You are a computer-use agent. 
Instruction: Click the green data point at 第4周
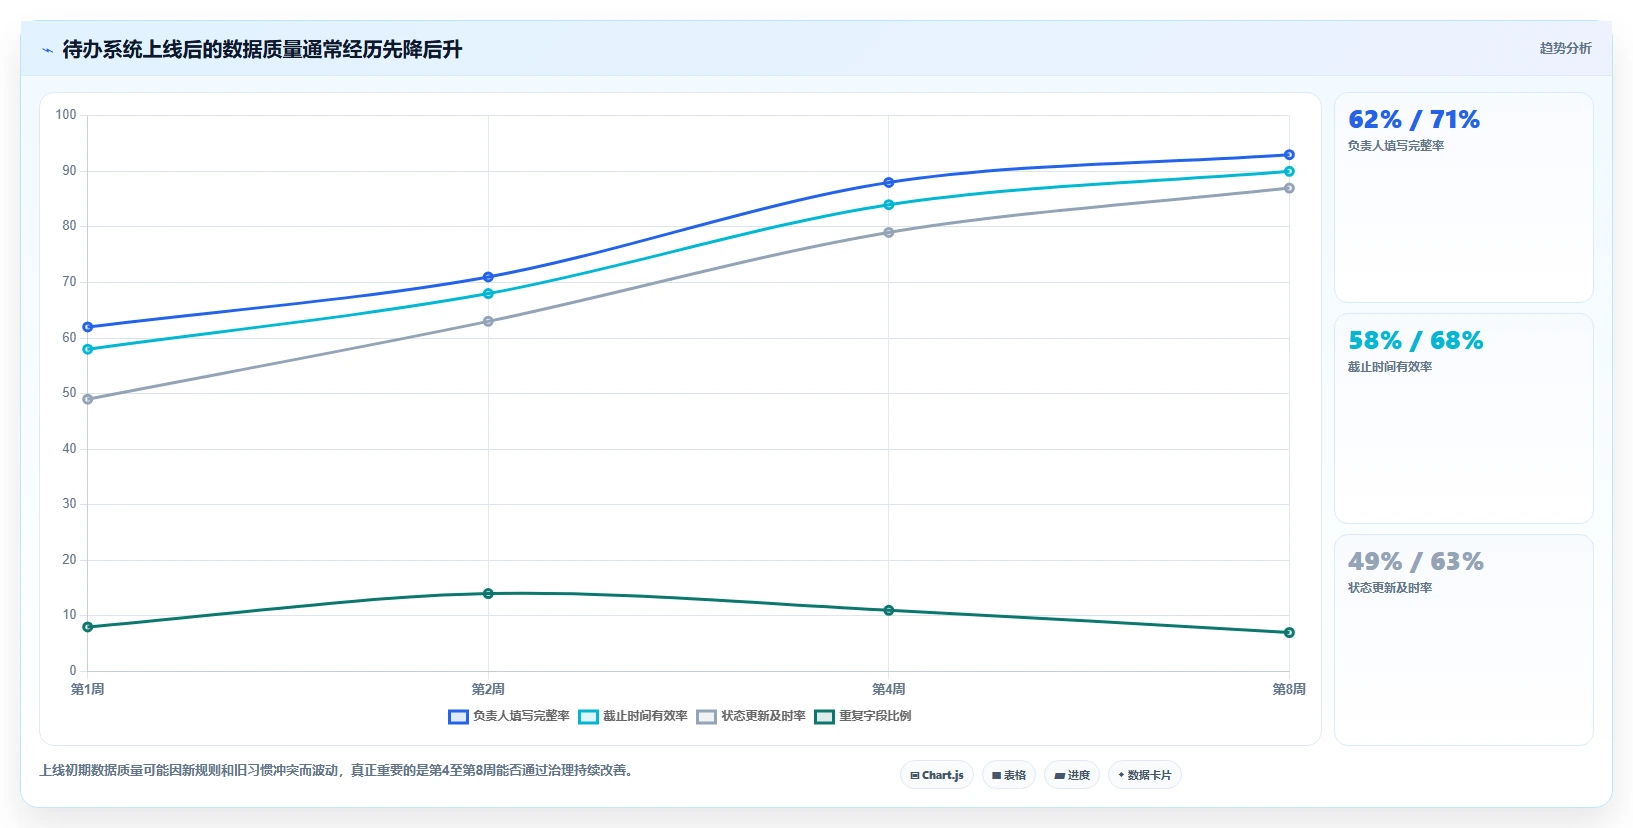(889, 610)
